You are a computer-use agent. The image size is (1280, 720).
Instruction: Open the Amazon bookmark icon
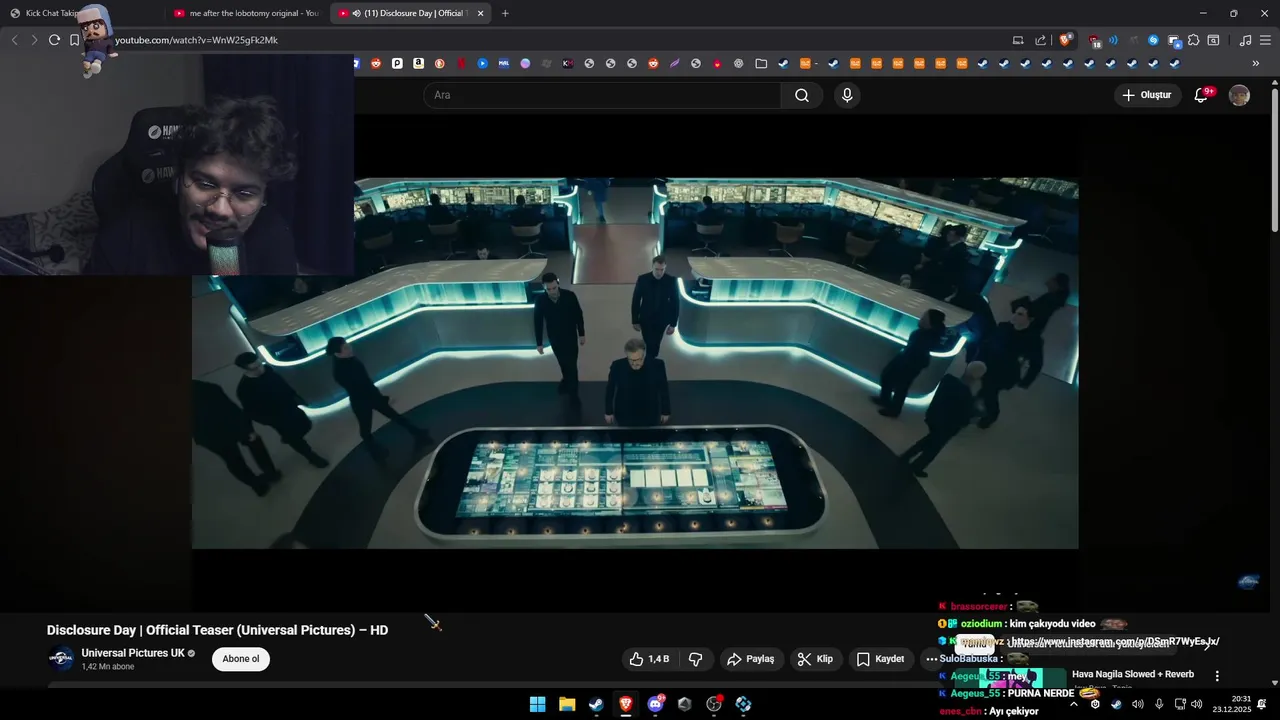point(418,63)
